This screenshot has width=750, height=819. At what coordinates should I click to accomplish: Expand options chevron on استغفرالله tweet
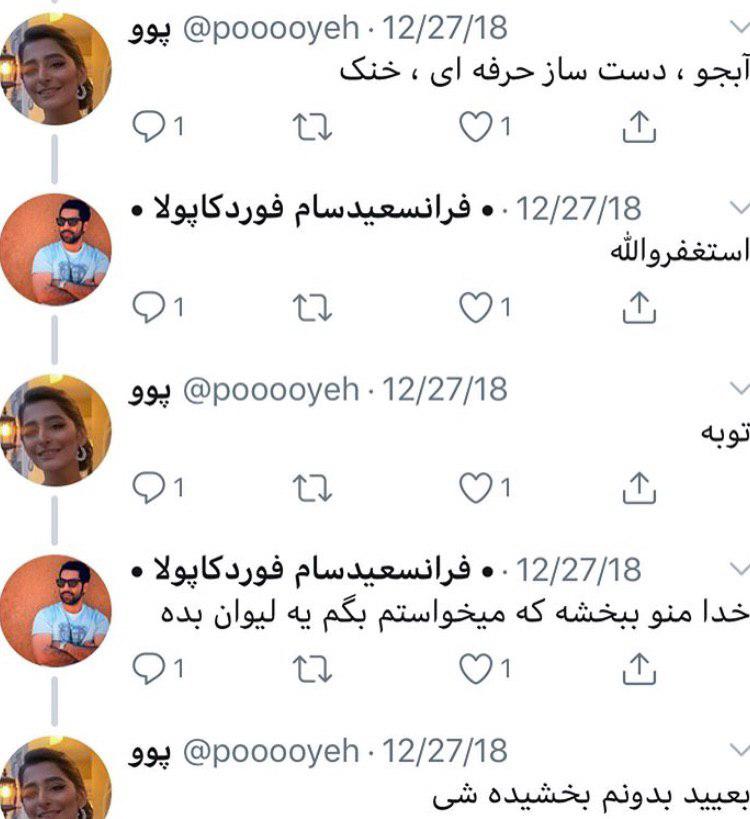pos(739,207)
